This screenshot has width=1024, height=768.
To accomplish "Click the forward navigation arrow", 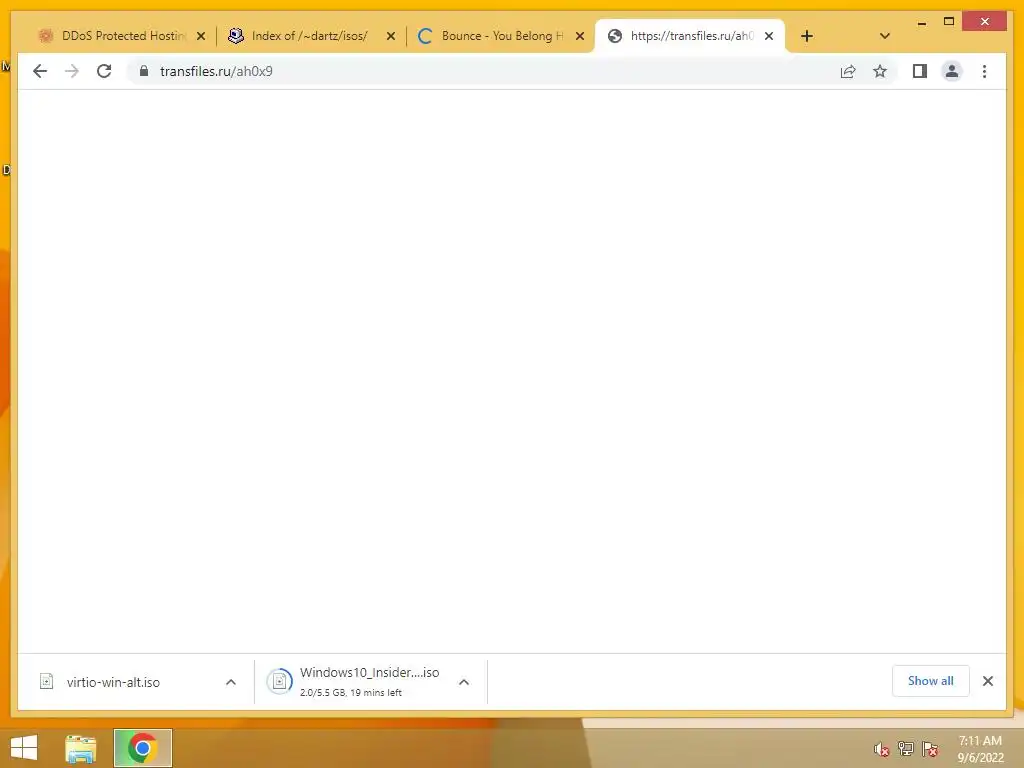I will tap(72, 71).
